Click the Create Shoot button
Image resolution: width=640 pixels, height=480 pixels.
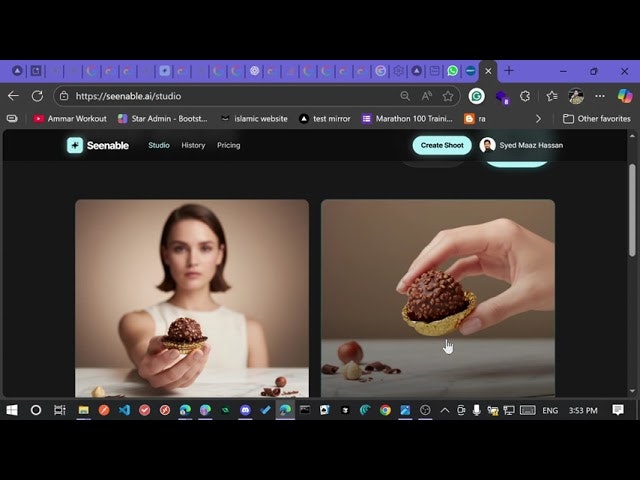click(442, 145)
